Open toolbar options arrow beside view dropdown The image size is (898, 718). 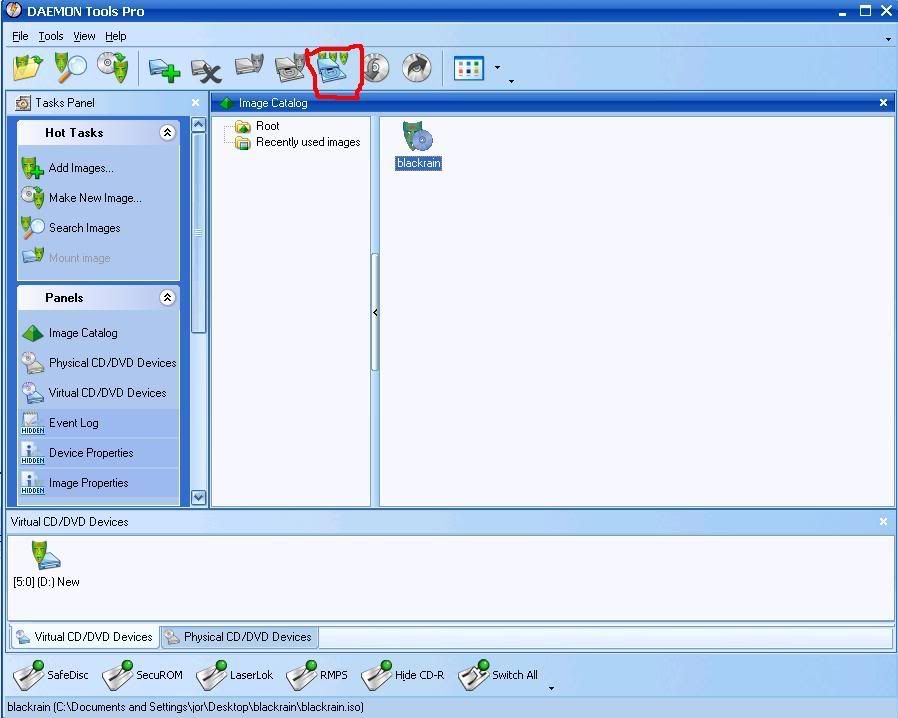pos(511,81)
